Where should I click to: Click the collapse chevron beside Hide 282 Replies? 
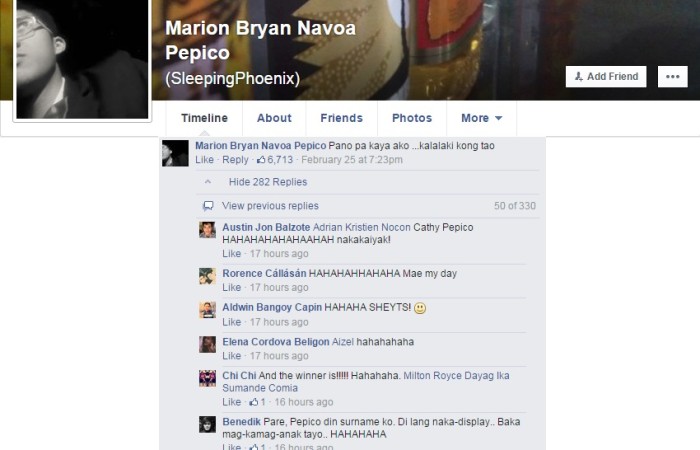click(x=208, y=182)
